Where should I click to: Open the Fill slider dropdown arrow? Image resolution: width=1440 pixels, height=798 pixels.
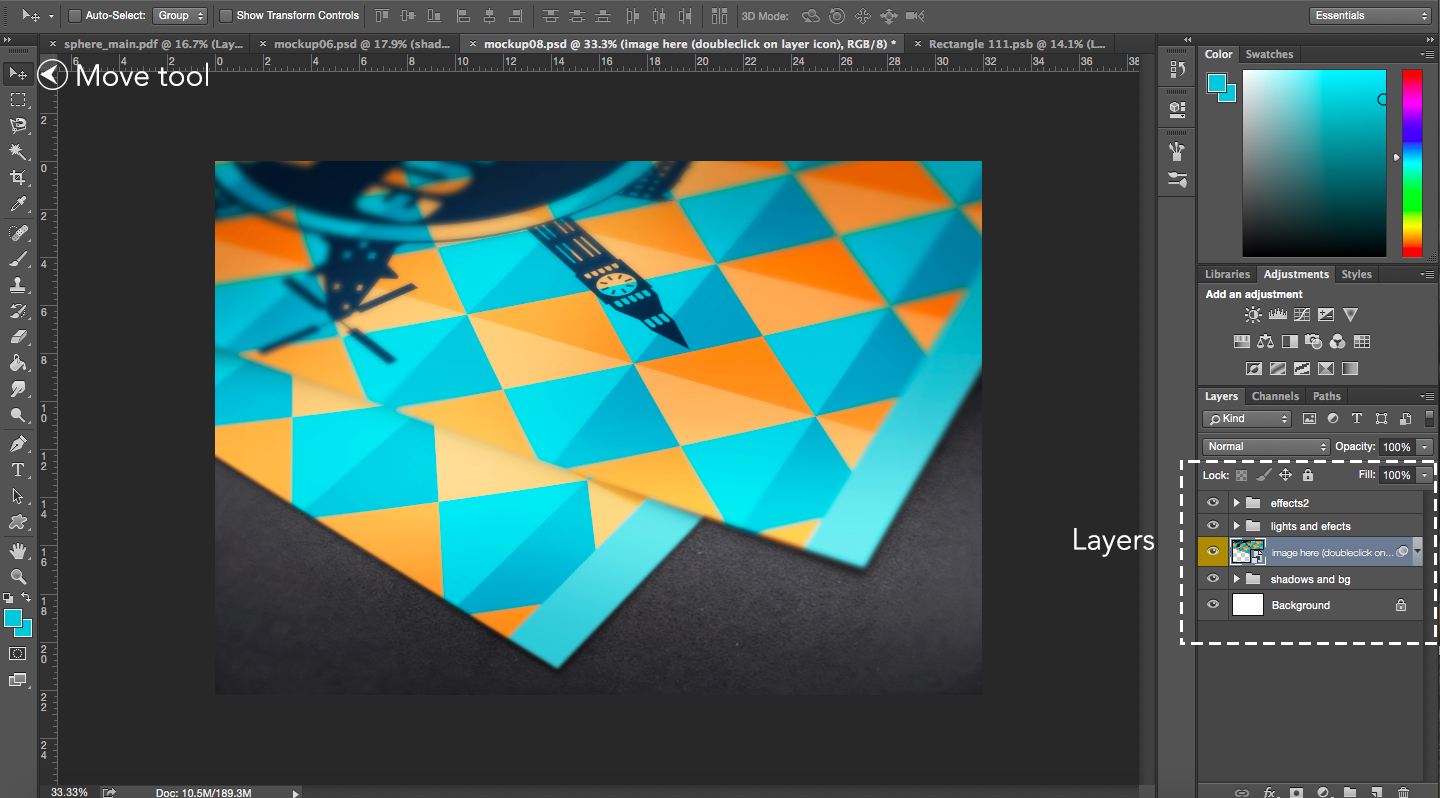pyautogui.click(x=1424, y=475)
